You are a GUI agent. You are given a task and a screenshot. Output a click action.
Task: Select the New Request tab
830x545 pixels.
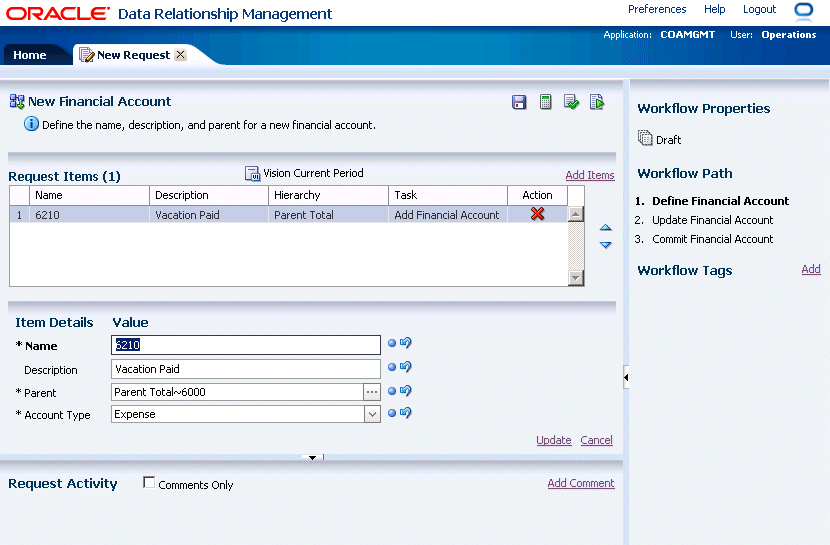pyautogui.click(x=133, y=55)
